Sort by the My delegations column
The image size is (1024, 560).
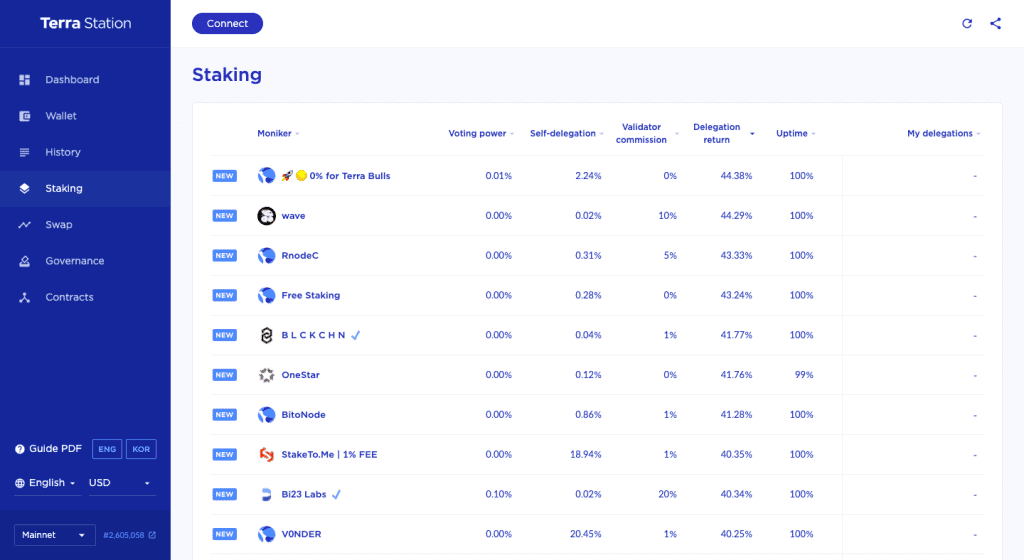coord(944,133)
